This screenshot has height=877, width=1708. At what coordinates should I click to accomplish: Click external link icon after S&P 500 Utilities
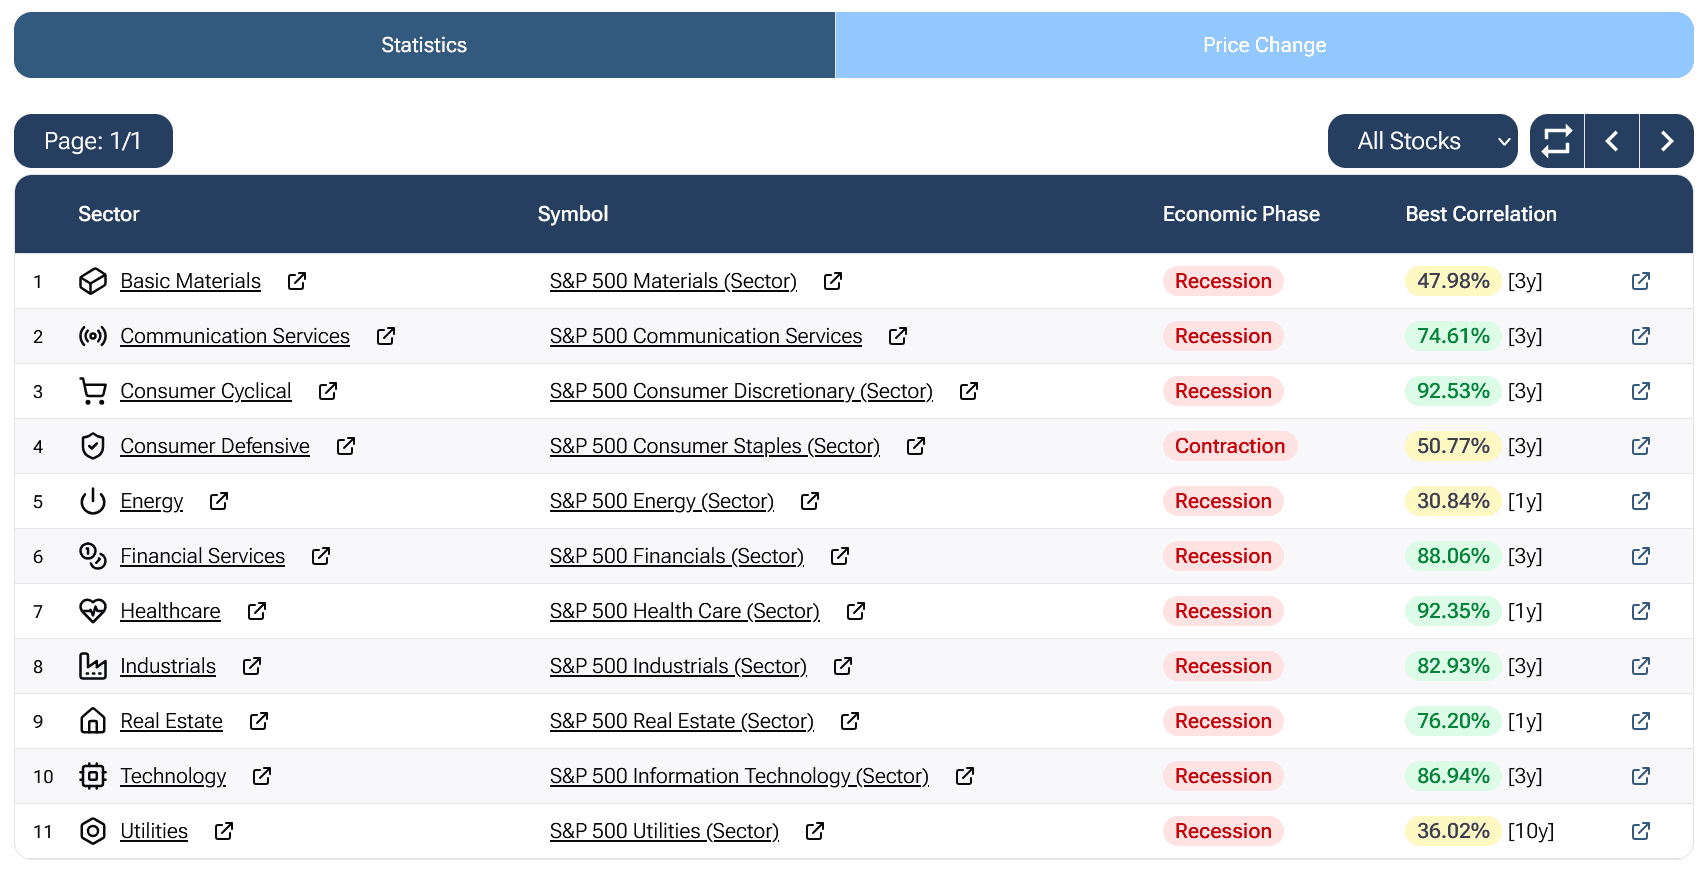[x=815, y=831]
